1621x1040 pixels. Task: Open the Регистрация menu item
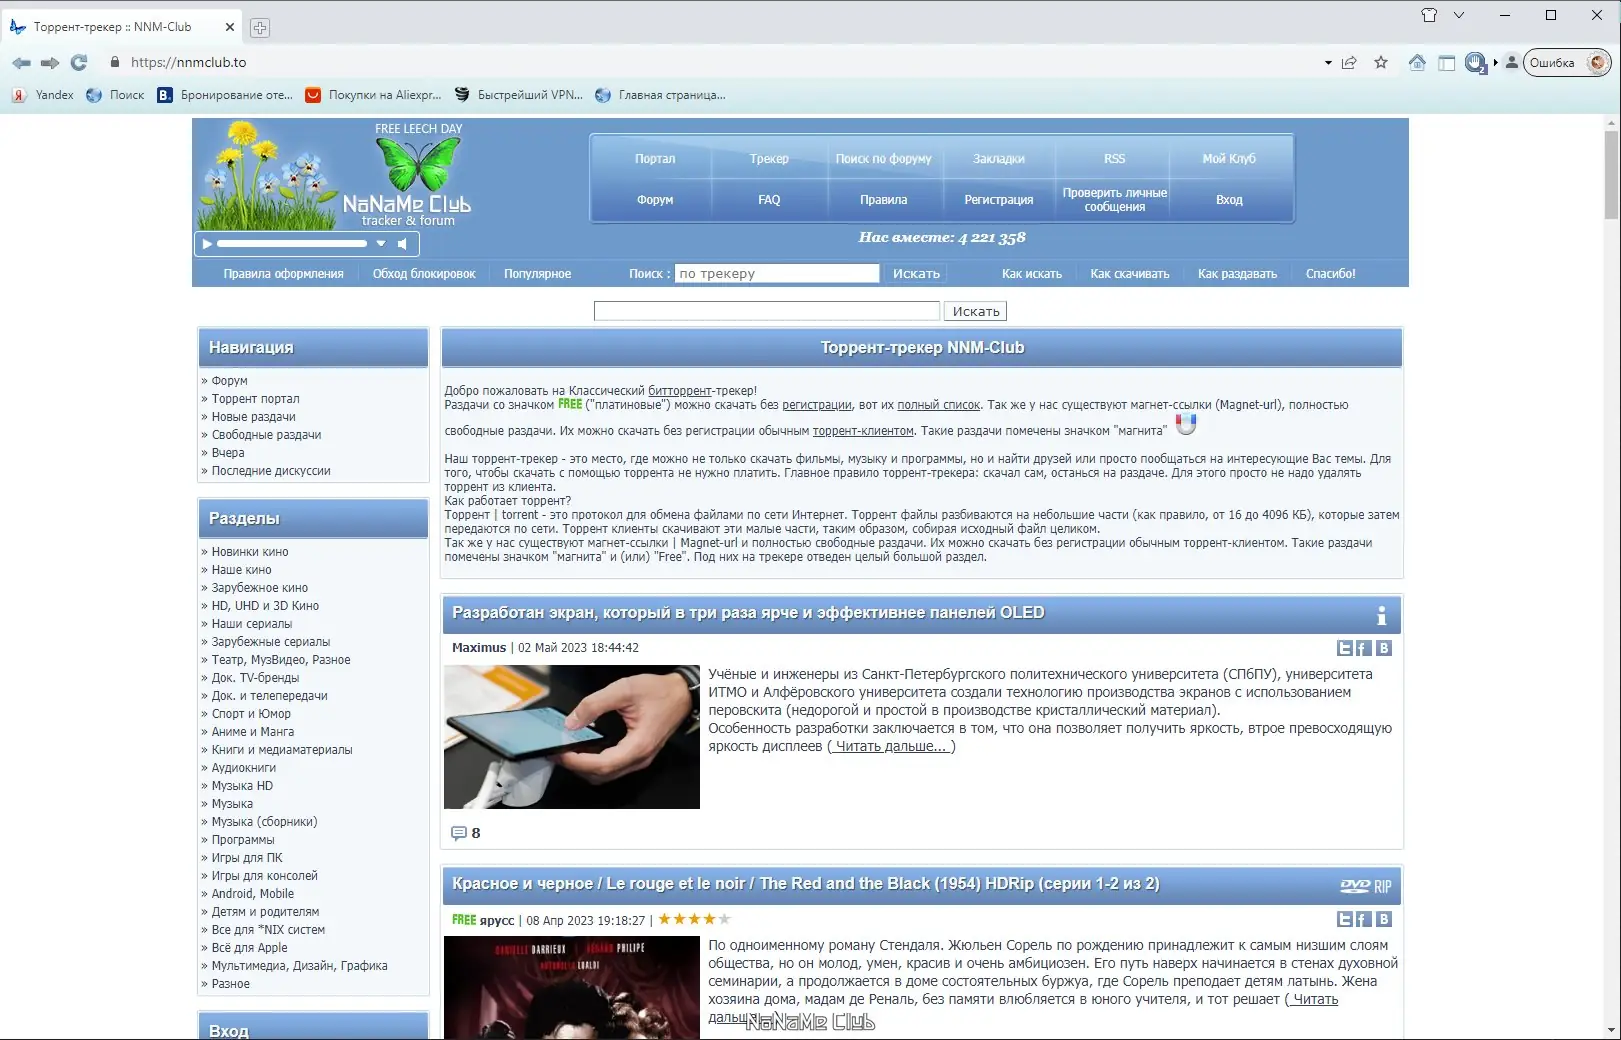[999, 200]
